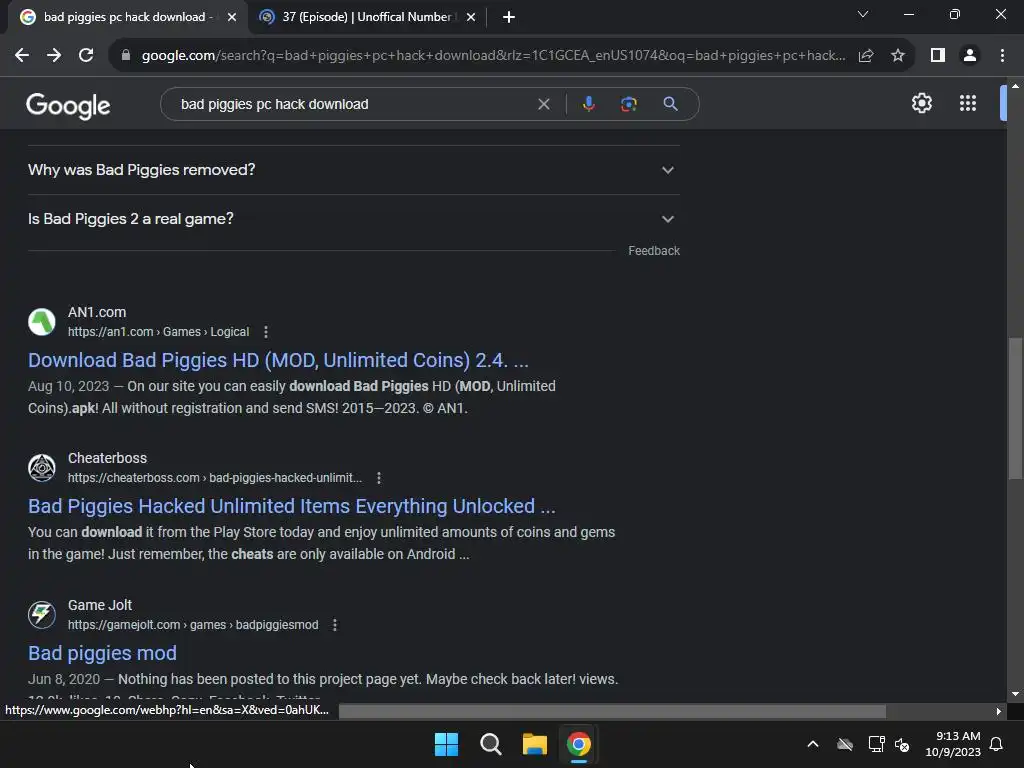
Task: Open the tab search dropdown arrow
Action: pyautogui.click(x=863, y=14)
